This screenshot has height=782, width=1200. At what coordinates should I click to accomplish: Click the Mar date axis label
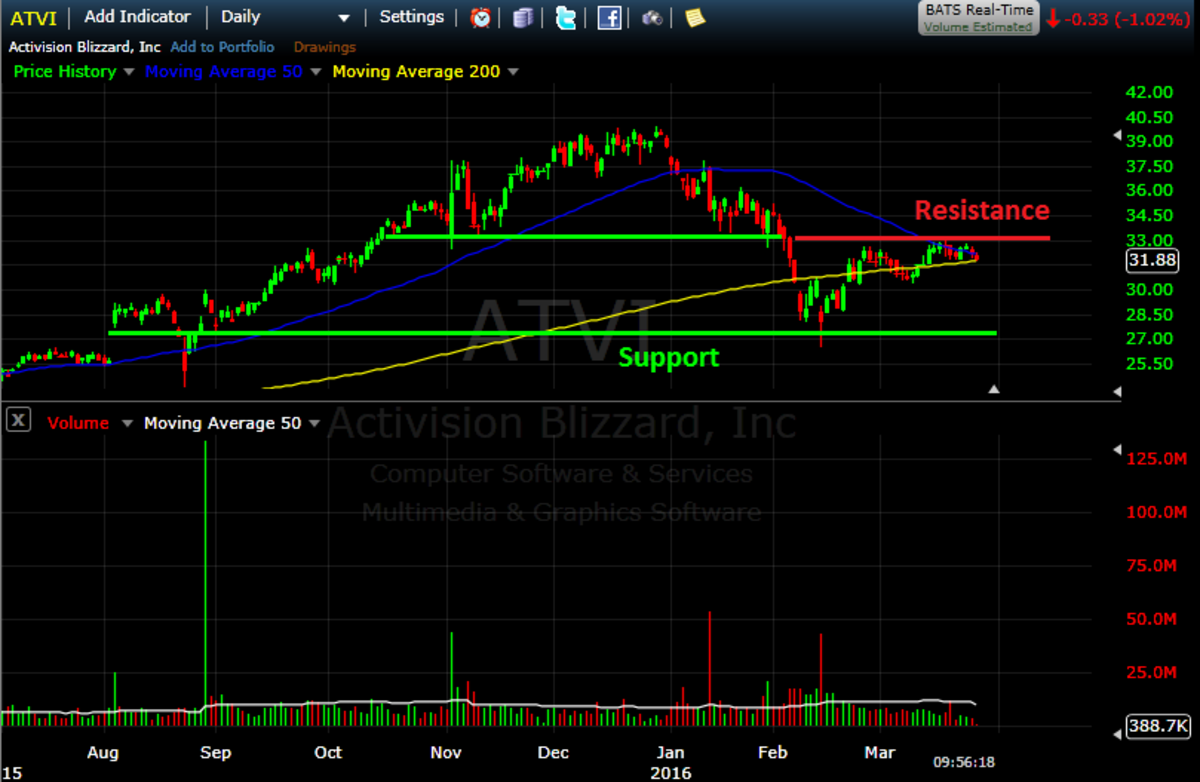880,752
